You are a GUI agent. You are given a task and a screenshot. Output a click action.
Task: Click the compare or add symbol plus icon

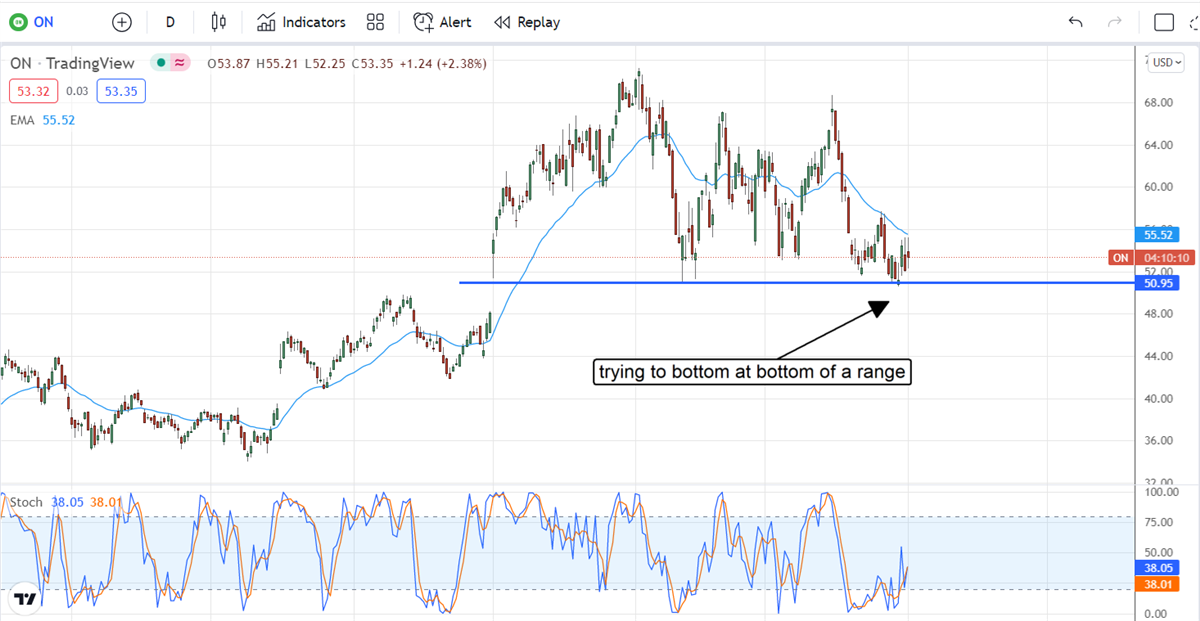pos(121,22)
